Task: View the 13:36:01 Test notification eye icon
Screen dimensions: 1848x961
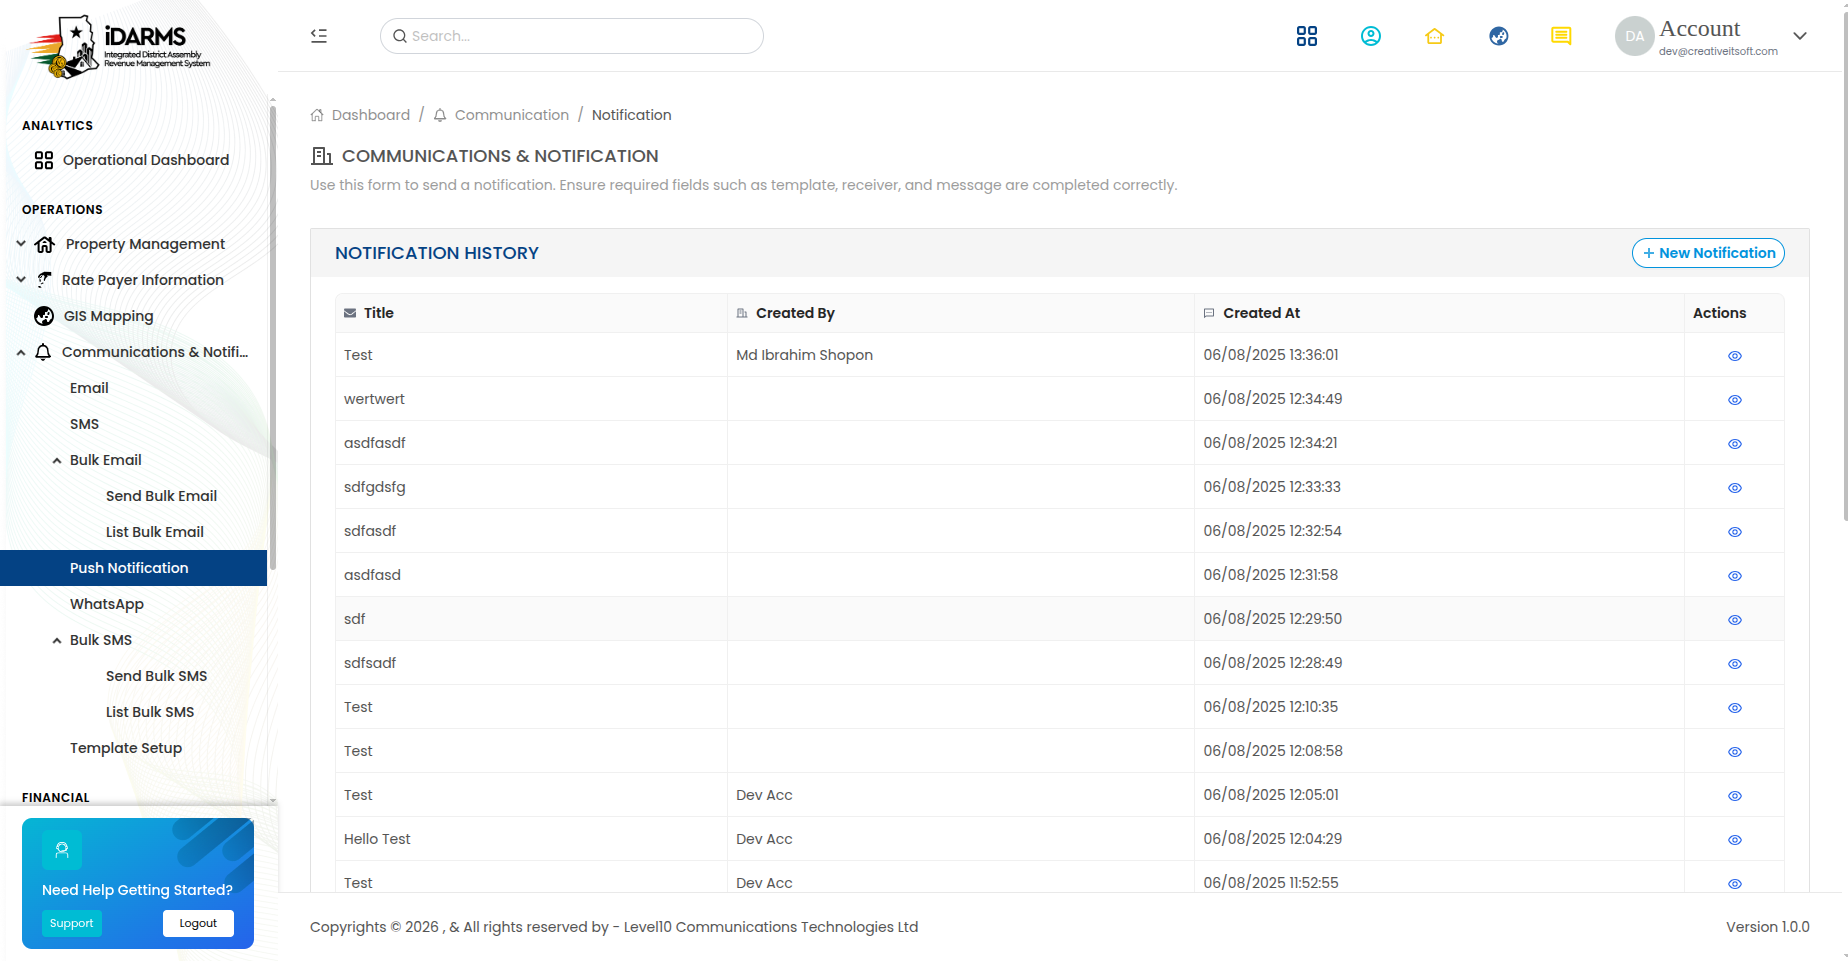Action: click(x=1735, y=356)
